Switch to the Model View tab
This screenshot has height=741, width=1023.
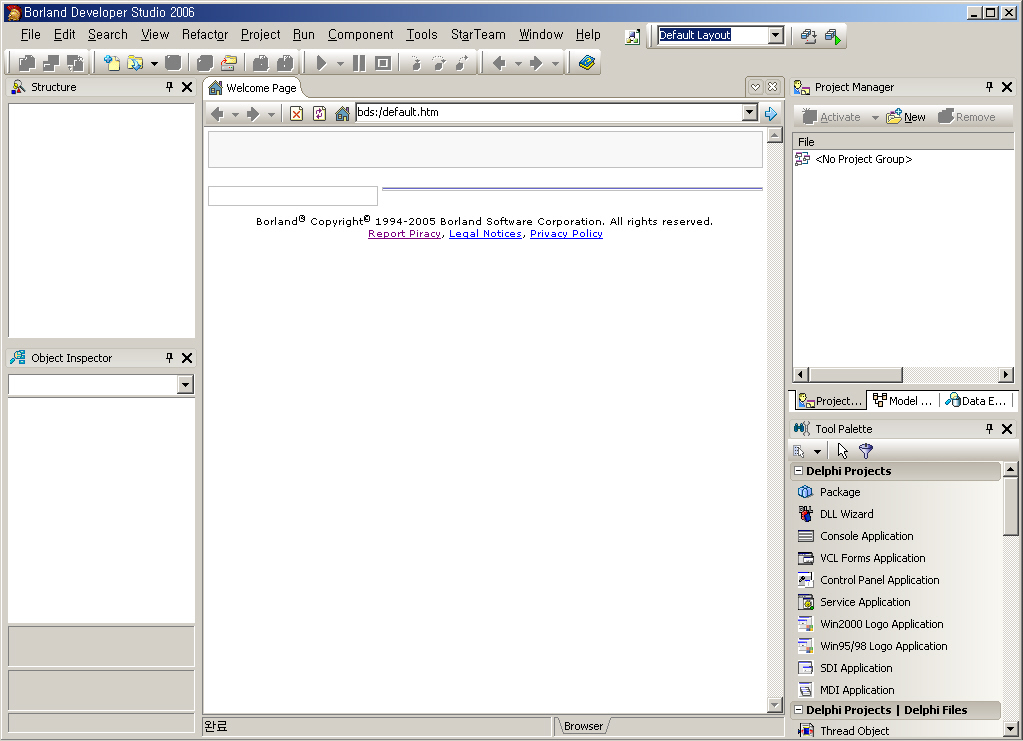(x=902, y=401)
